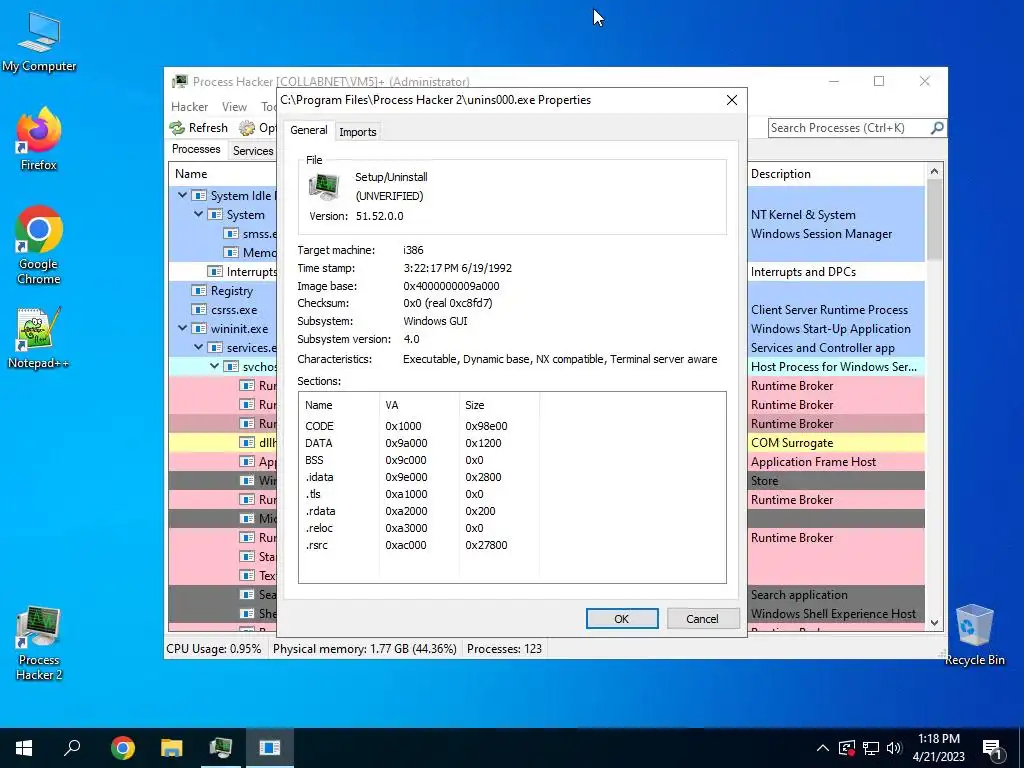Open My Computer desktop icon
The image size is (1024, 768).
(x=39, y=42)
